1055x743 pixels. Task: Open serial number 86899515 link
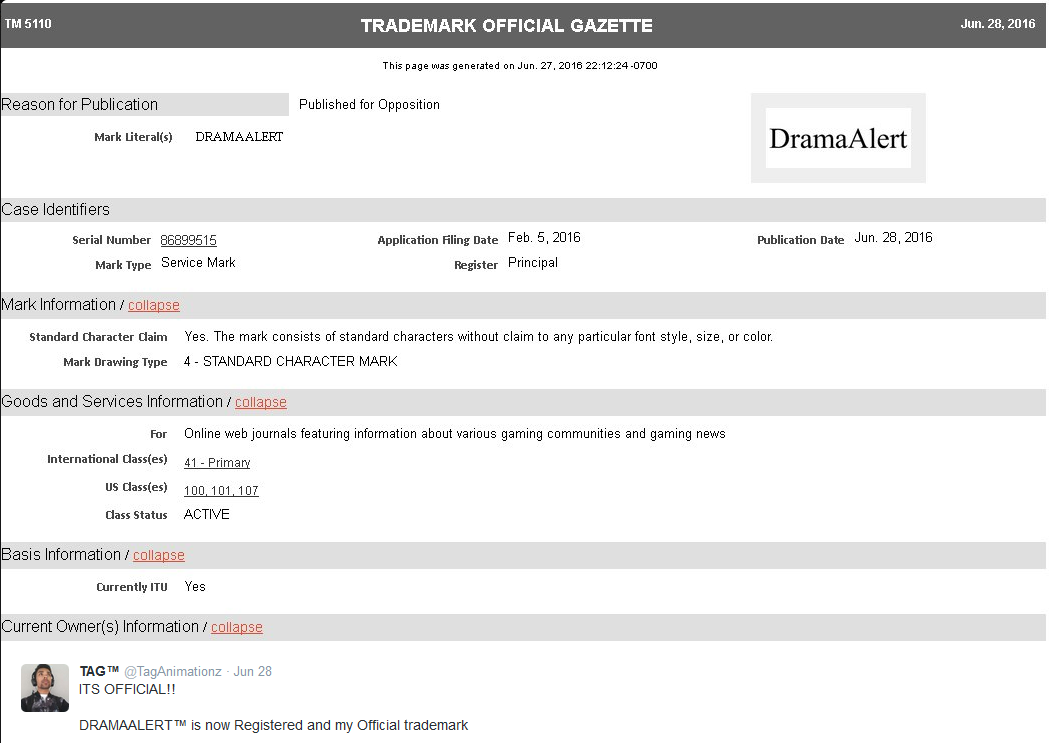tap(188, 240)
